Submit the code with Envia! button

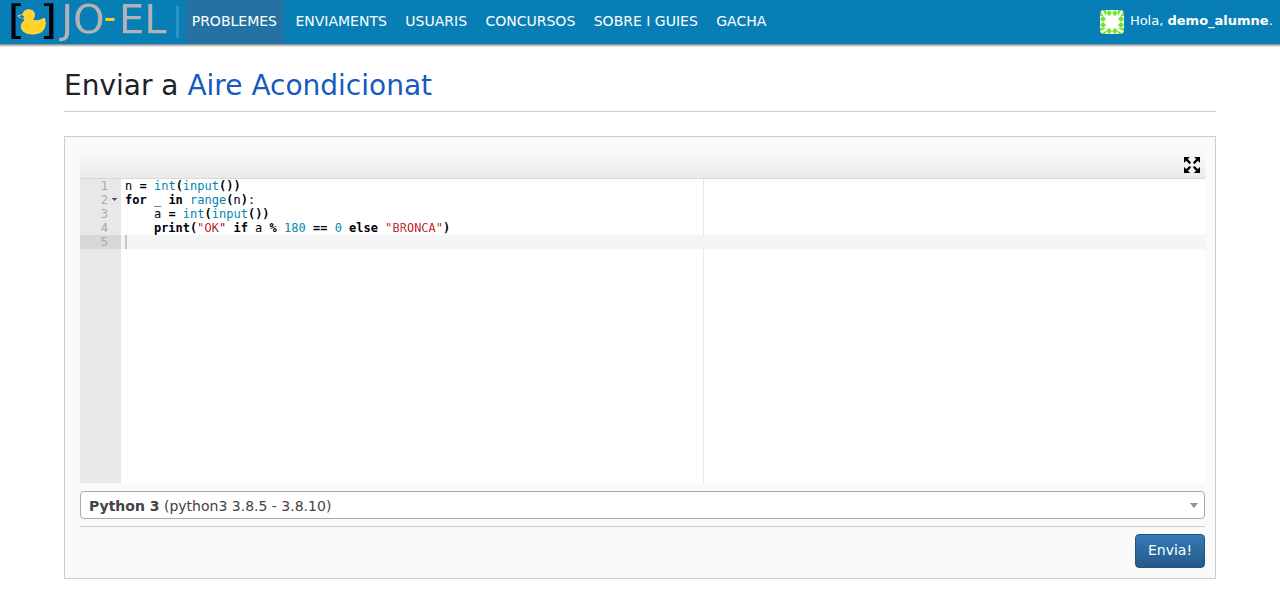tap(1170, 551)
